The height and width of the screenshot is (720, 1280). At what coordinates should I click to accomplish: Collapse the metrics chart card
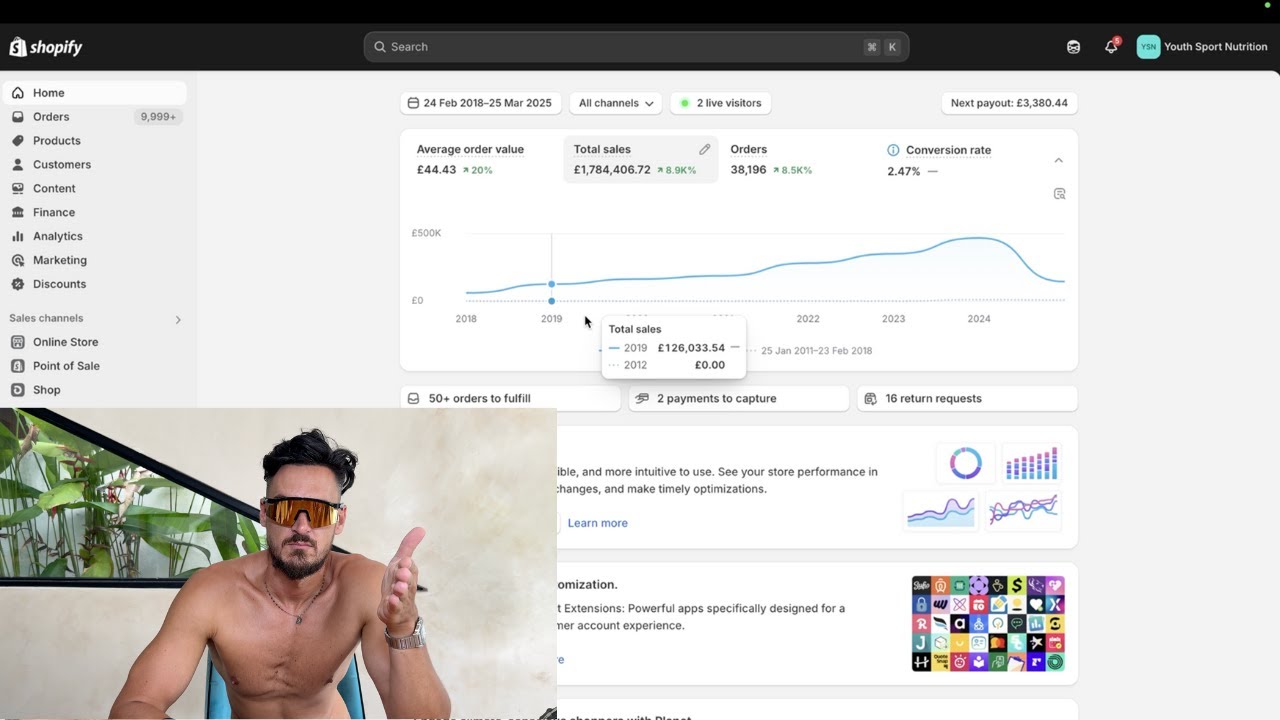coord(1059,160)
